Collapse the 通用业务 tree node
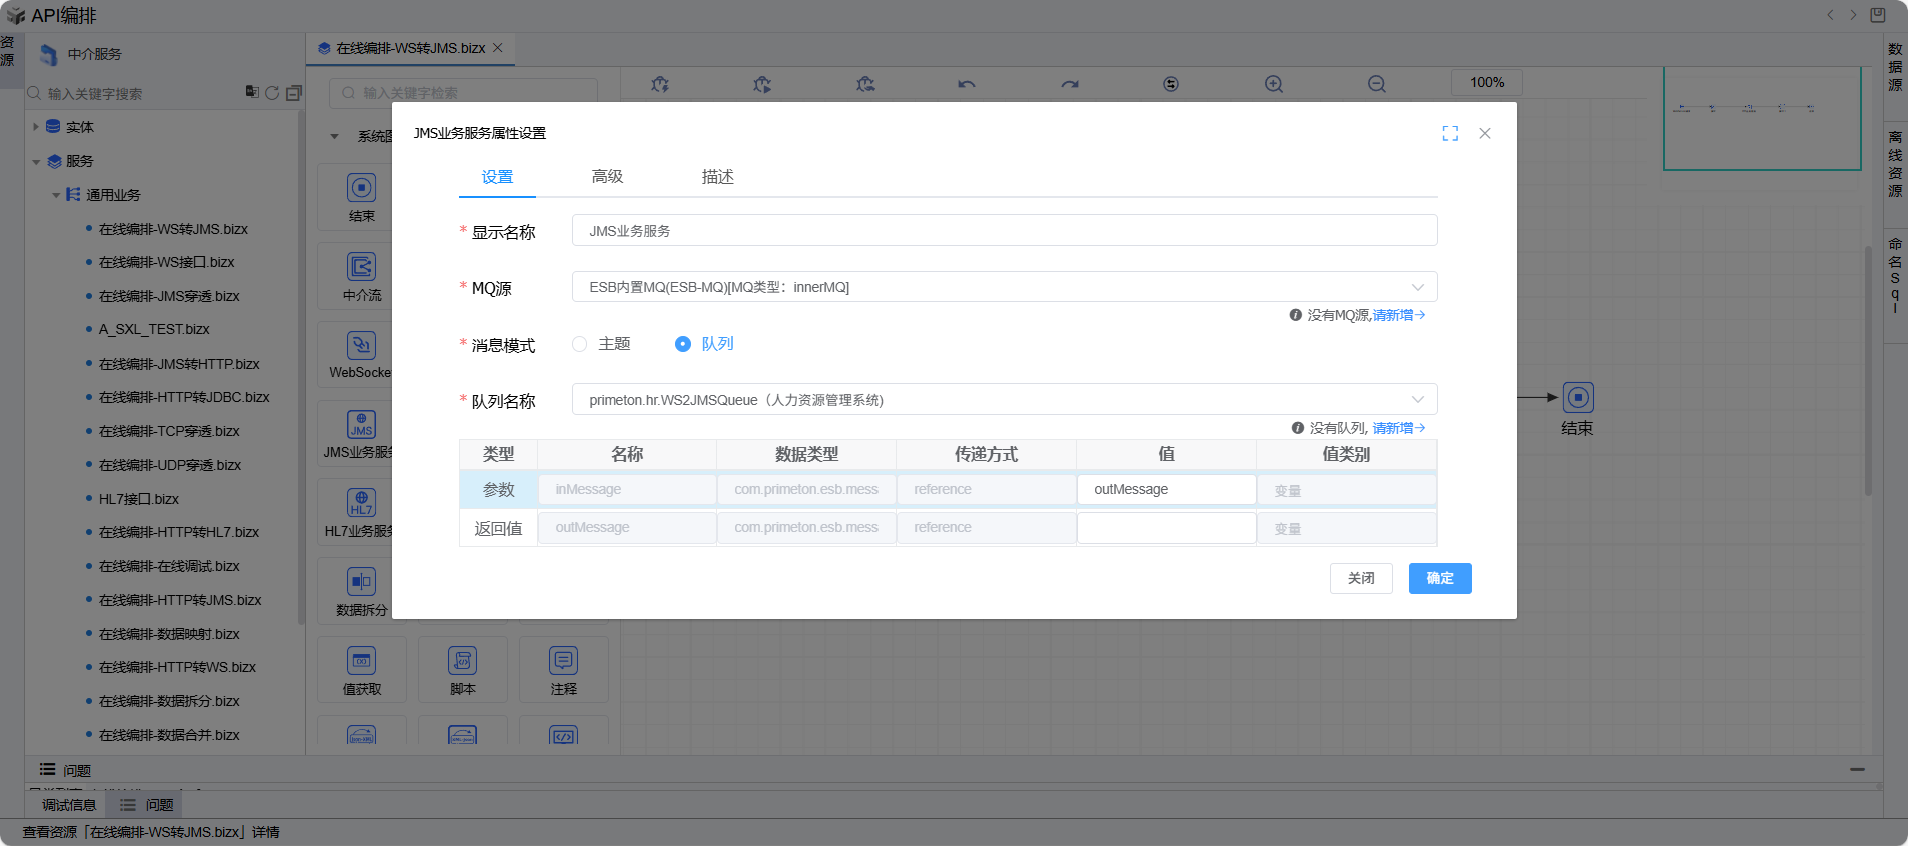 [x=56, y=195]
